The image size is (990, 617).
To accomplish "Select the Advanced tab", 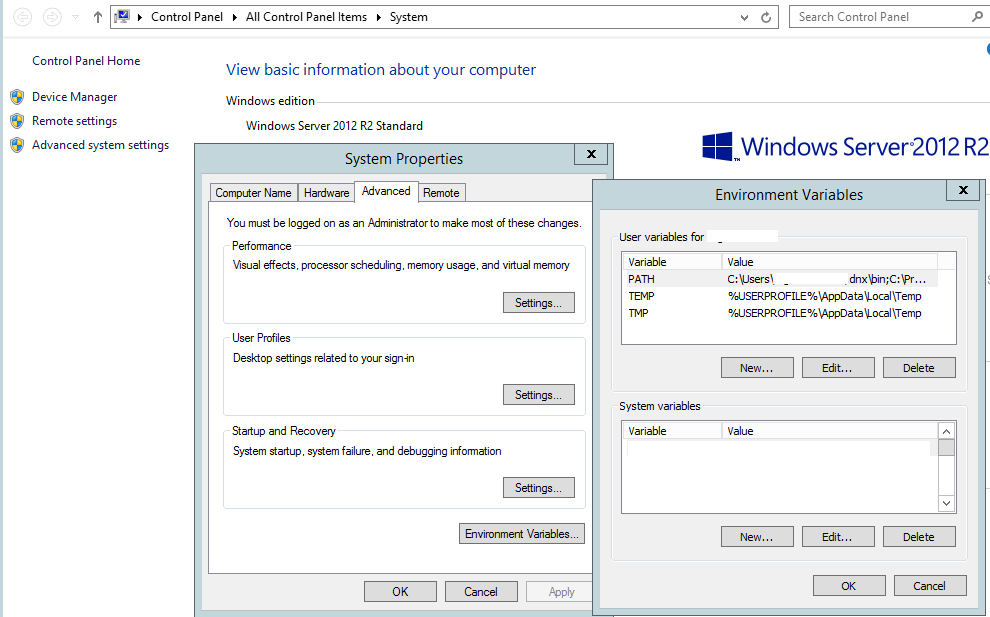I will tap(386, 191).
